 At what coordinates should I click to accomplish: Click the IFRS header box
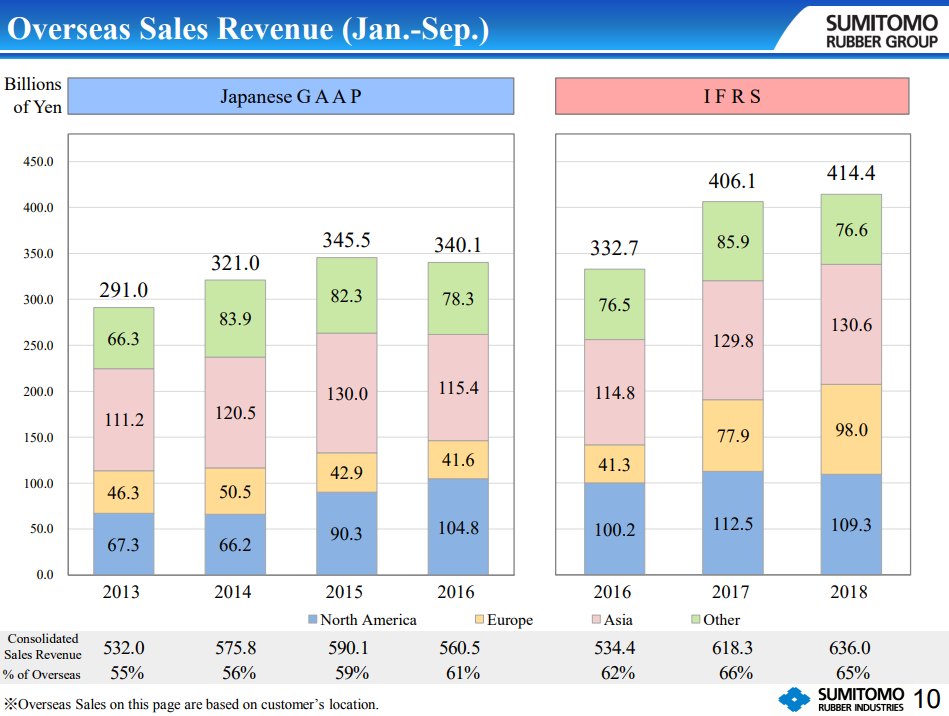tap(732, 96)
